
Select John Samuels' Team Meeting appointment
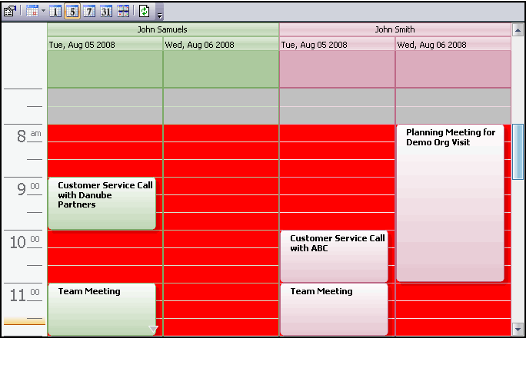[x=102, y=309]
